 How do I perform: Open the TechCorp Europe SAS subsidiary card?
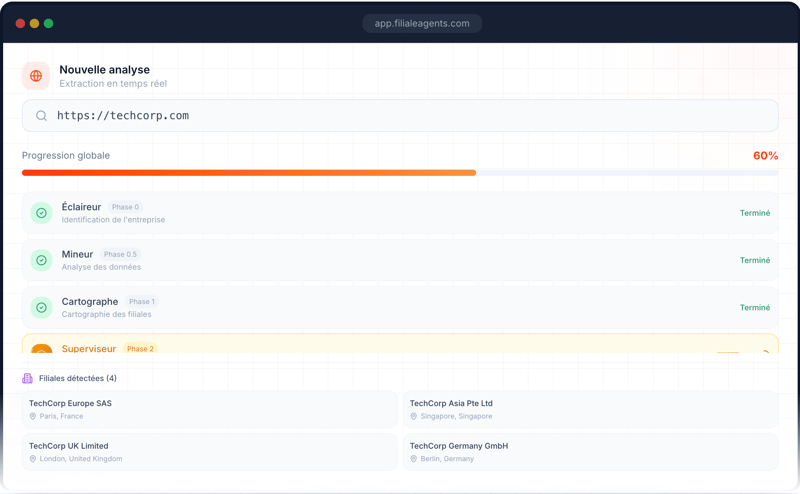click(210, 409)
